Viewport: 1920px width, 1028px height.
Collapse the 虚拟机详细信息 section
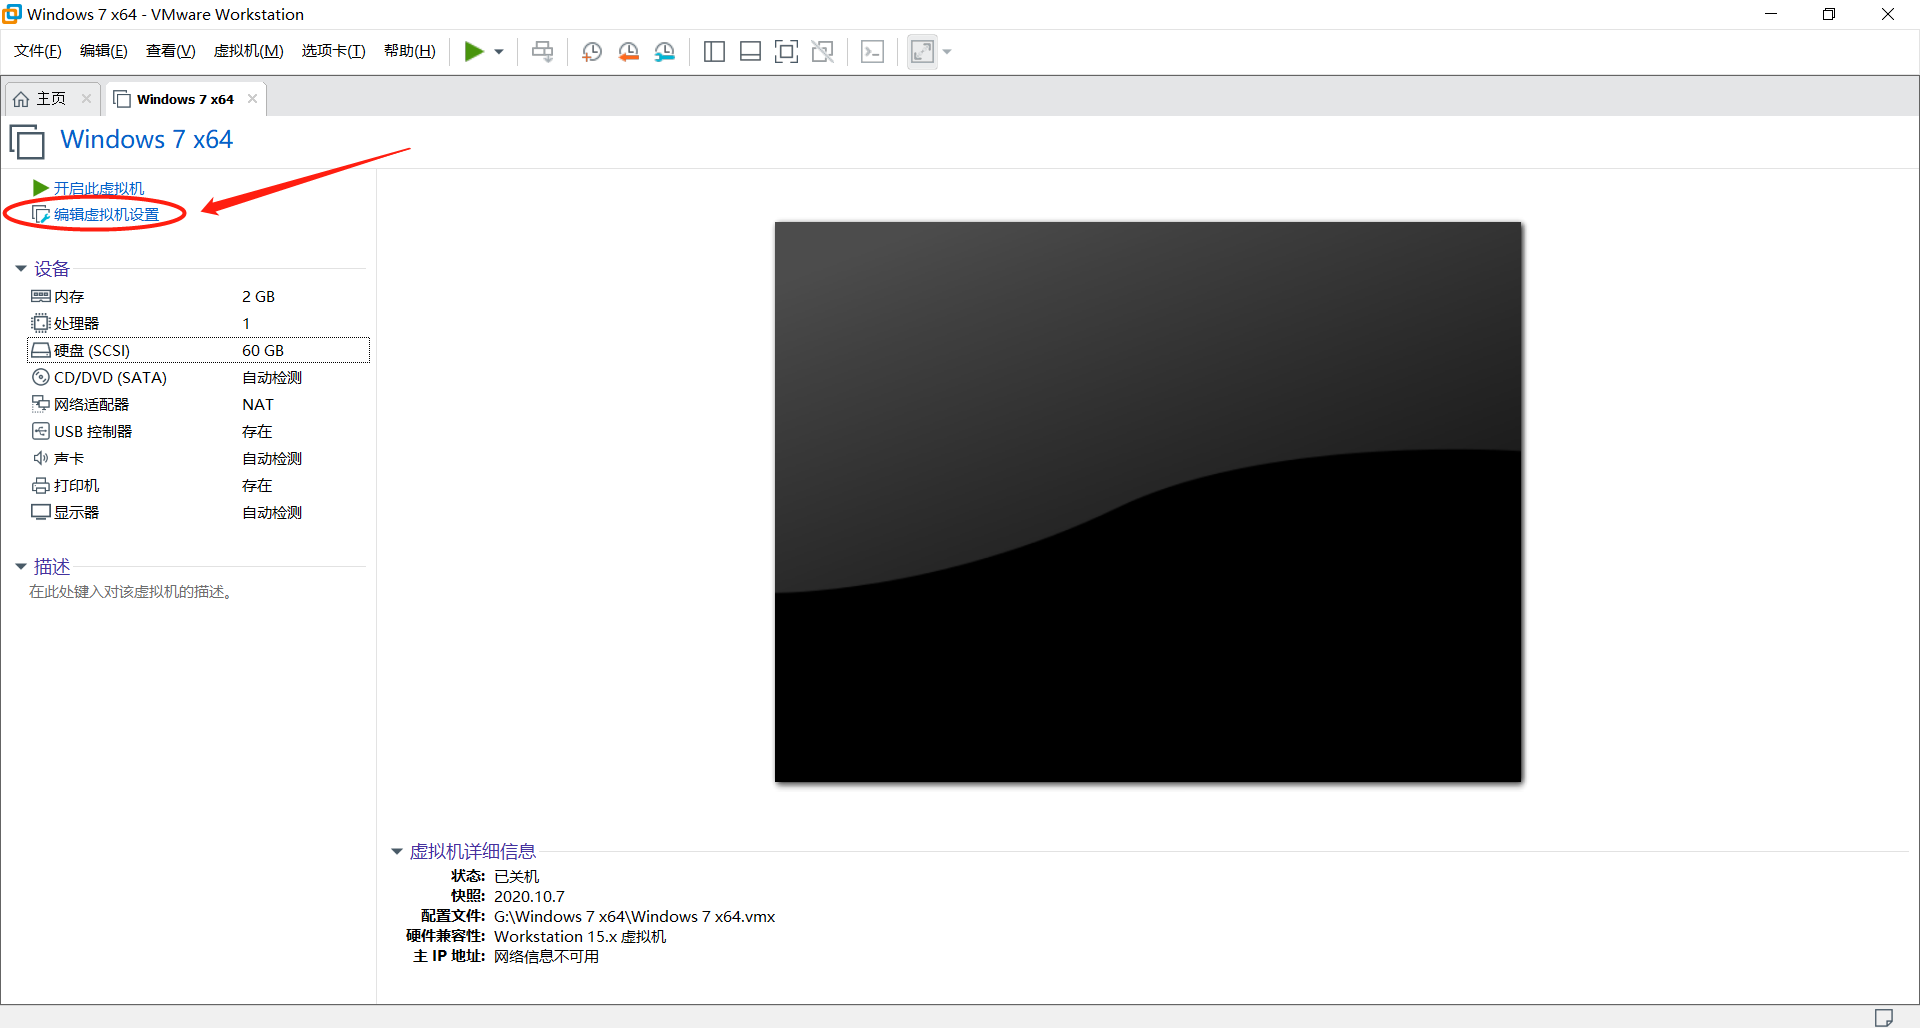click(x=396, y=851)
